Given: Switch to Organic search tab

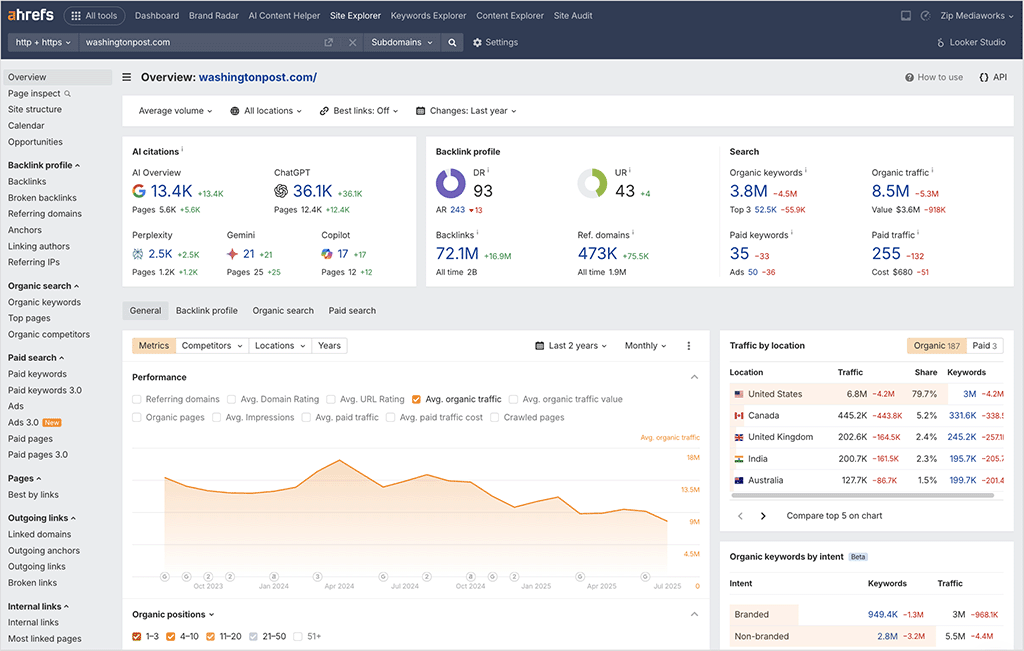Looking at the screenshot, I should pyautogui.click(x=283, y=311).
